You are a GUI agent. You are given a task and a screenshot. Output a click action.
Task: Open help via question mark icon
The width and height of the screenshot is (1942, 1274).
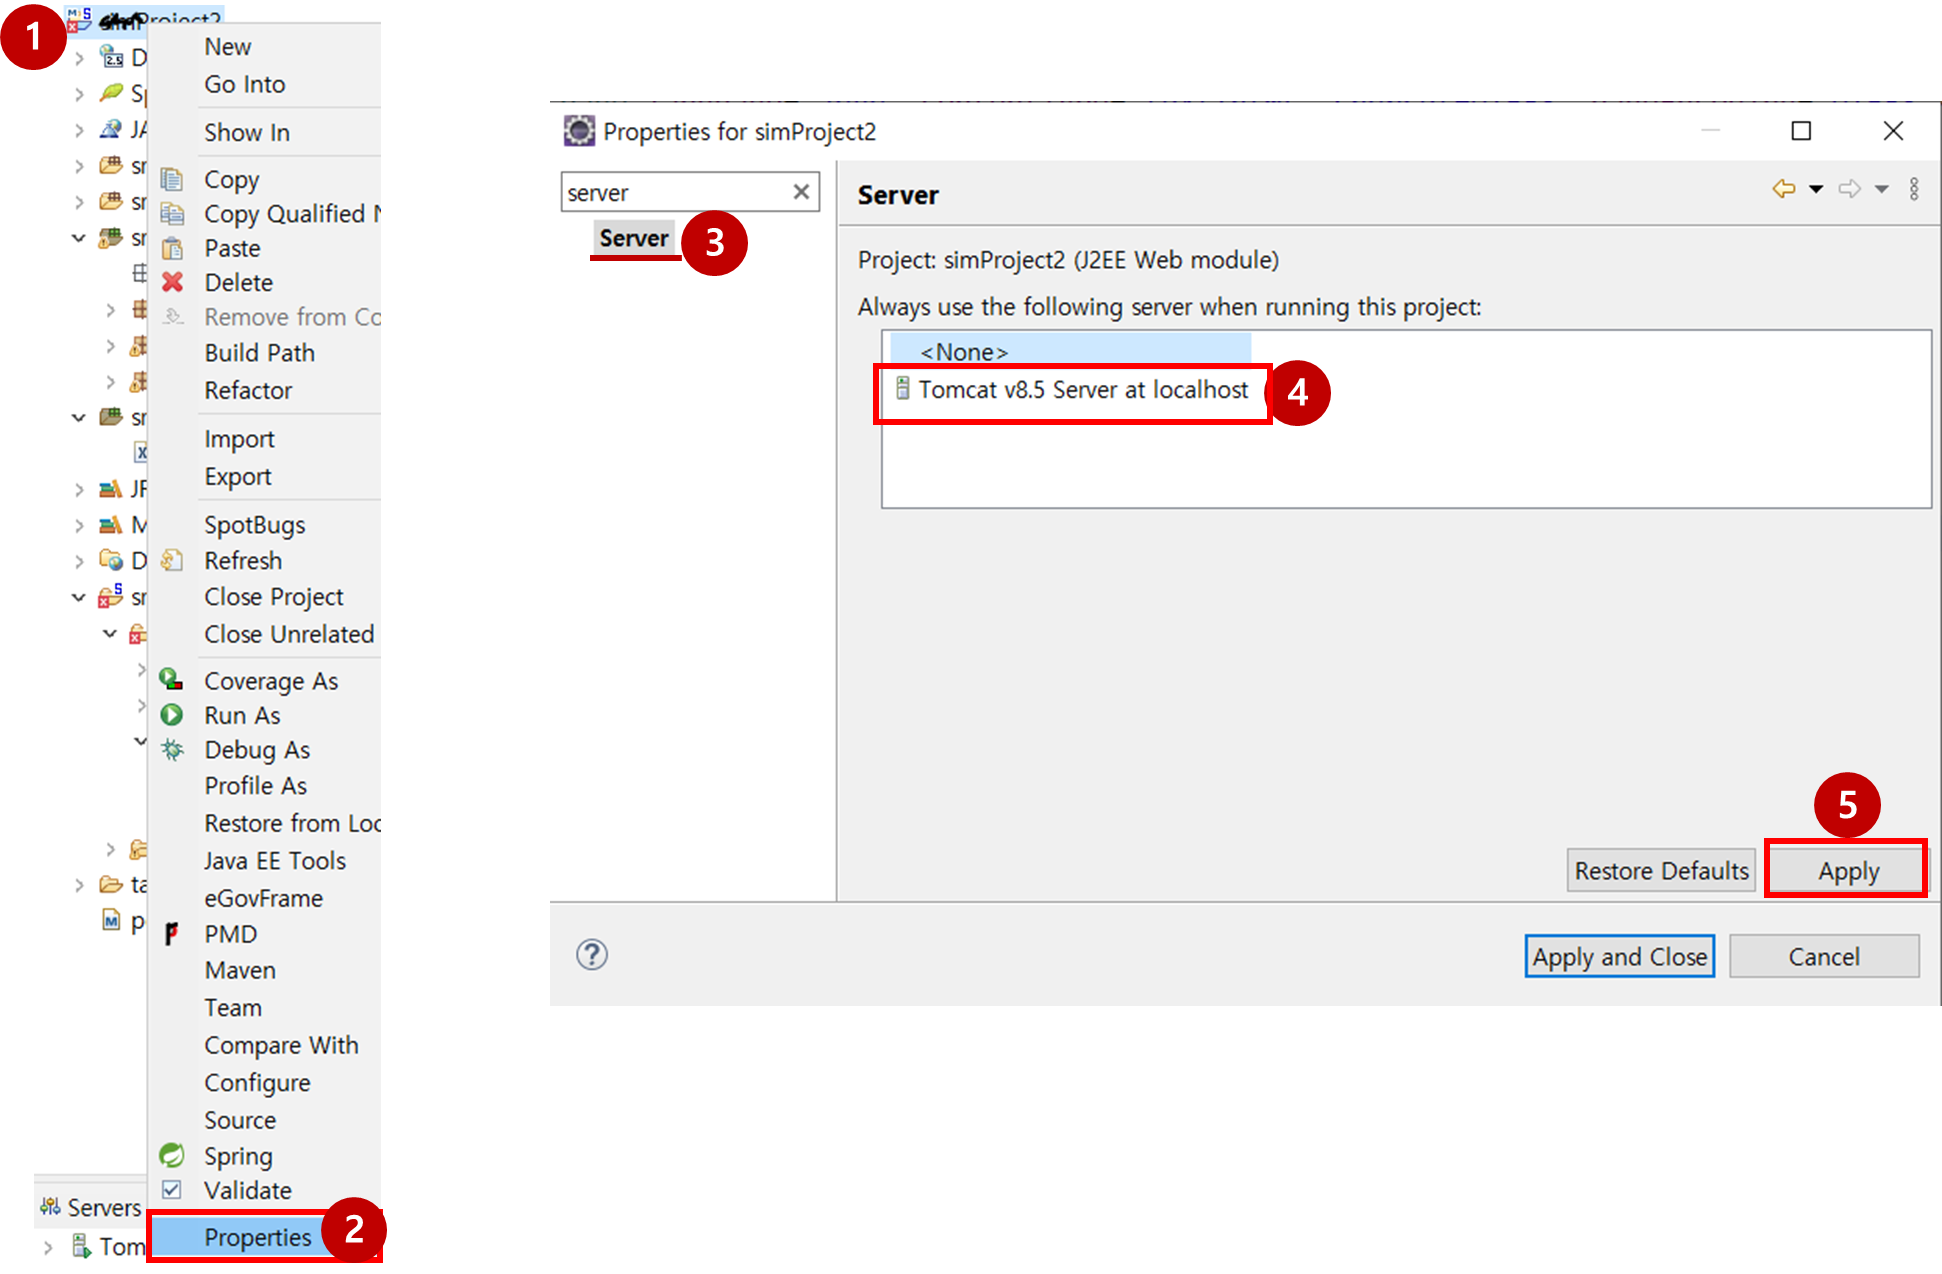(x=592, y=955)
